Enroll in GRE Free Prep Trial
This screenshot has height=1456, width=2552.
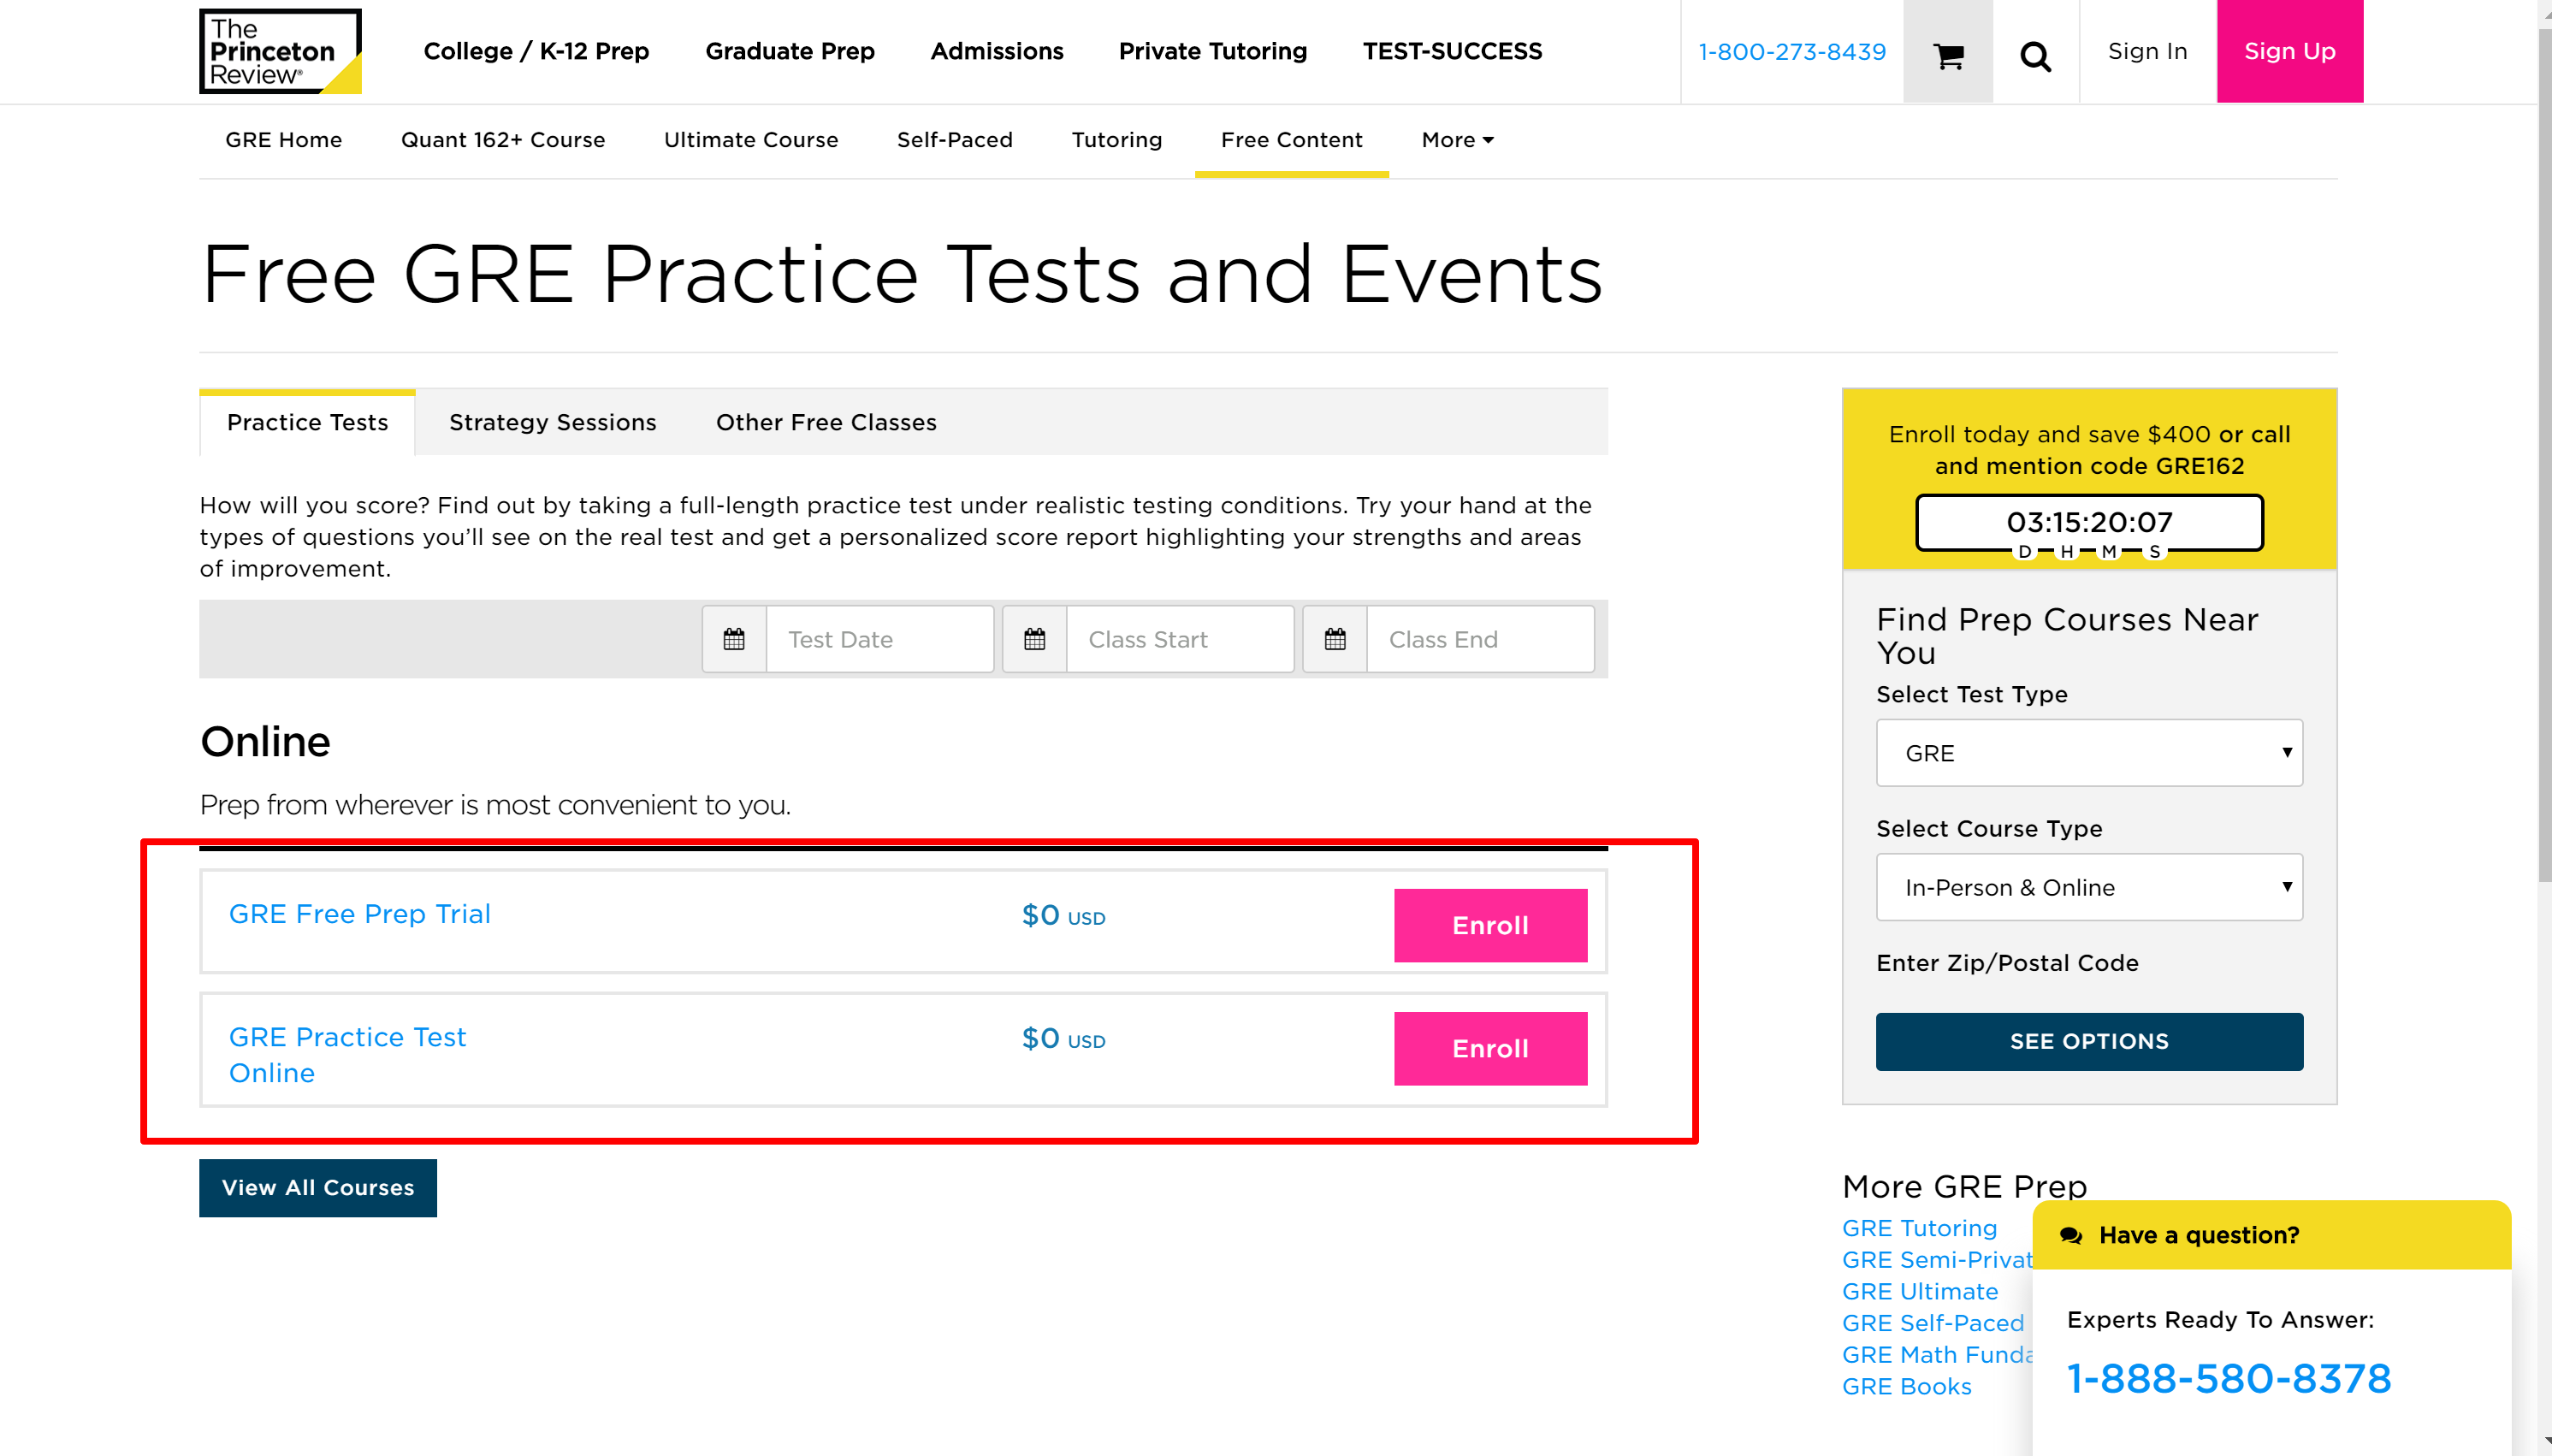coord(1490,925)
